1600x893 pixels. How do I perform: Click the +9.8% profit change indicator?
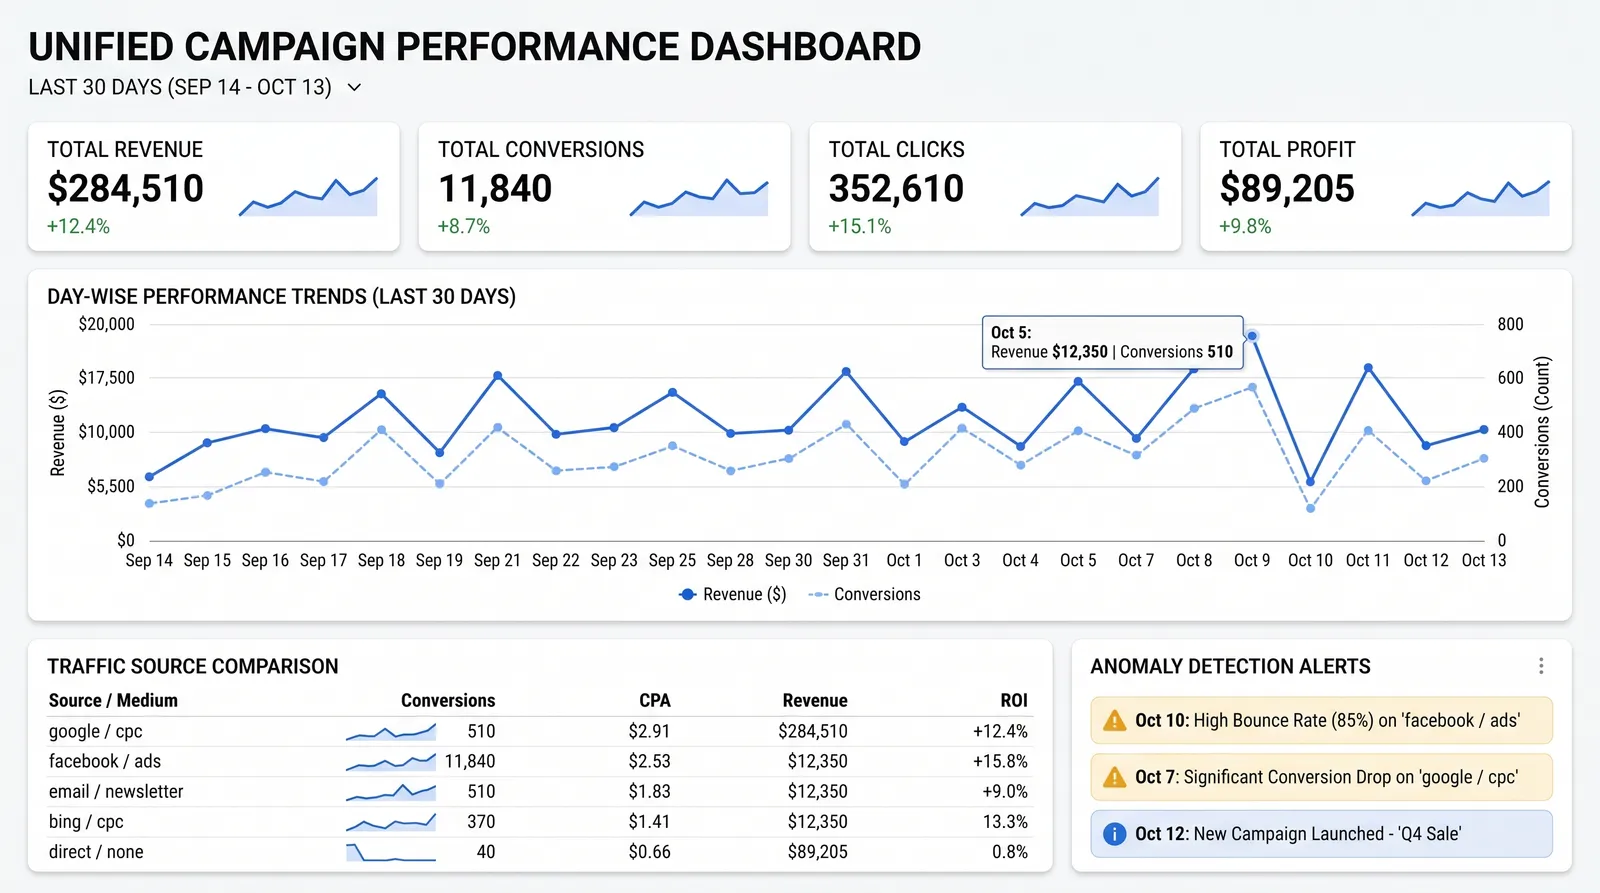pos(1245,226)
